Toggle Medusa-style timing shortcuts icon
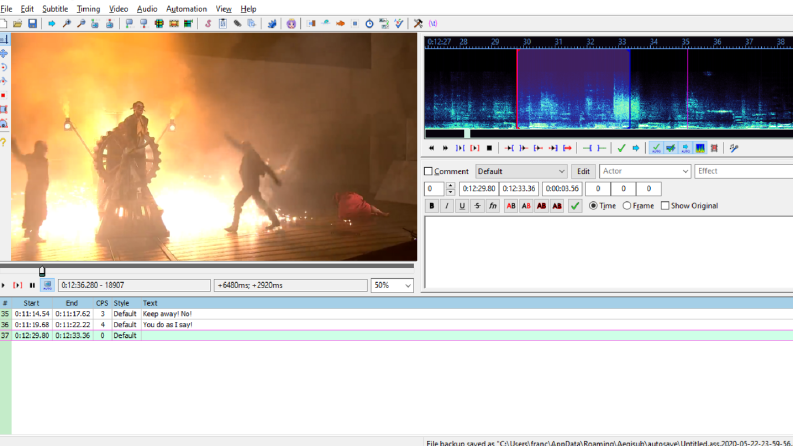Image resolution: width=793 pixels, height=446 pixels. (x=714, y=148)
